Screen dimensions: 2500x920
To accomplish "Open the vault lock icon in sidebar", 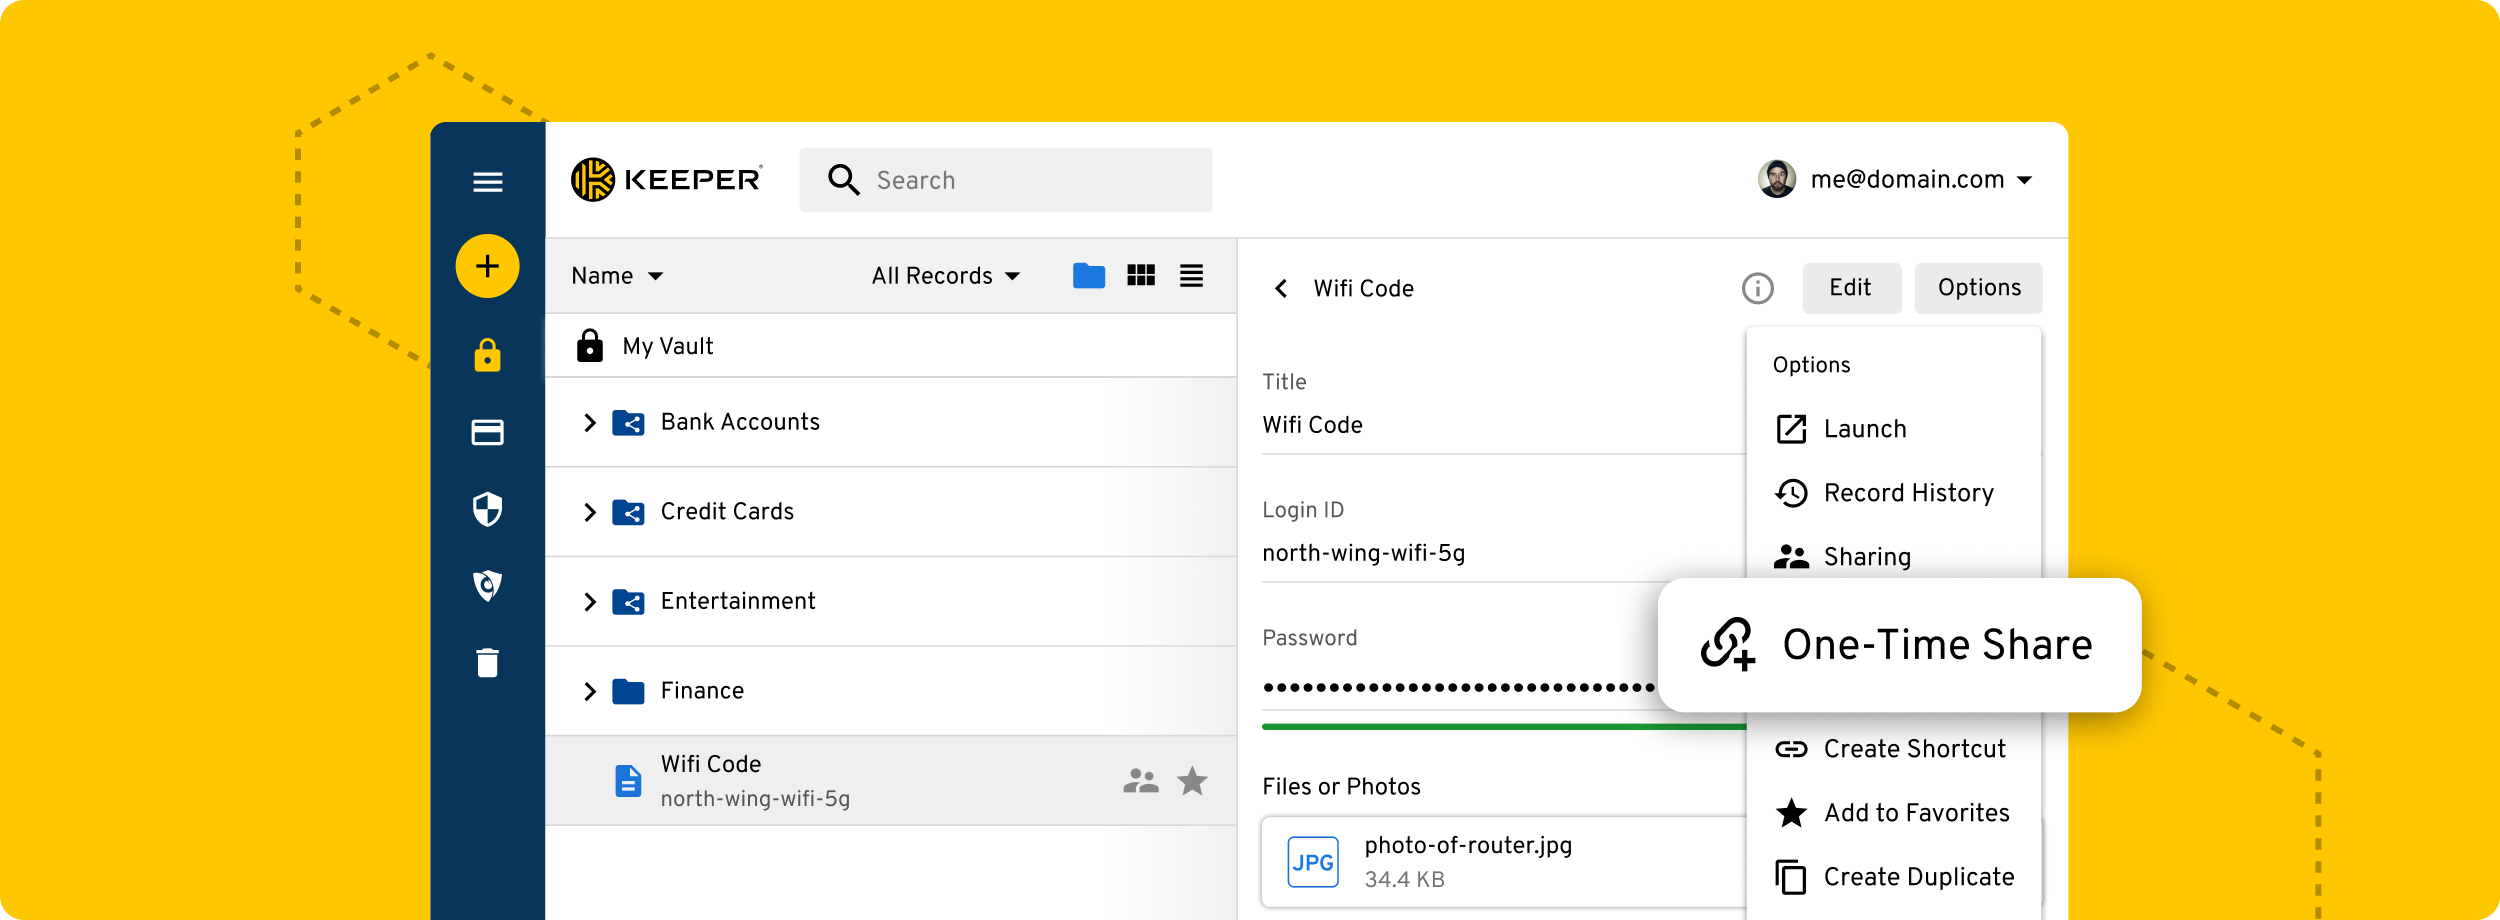I will 487,354.
